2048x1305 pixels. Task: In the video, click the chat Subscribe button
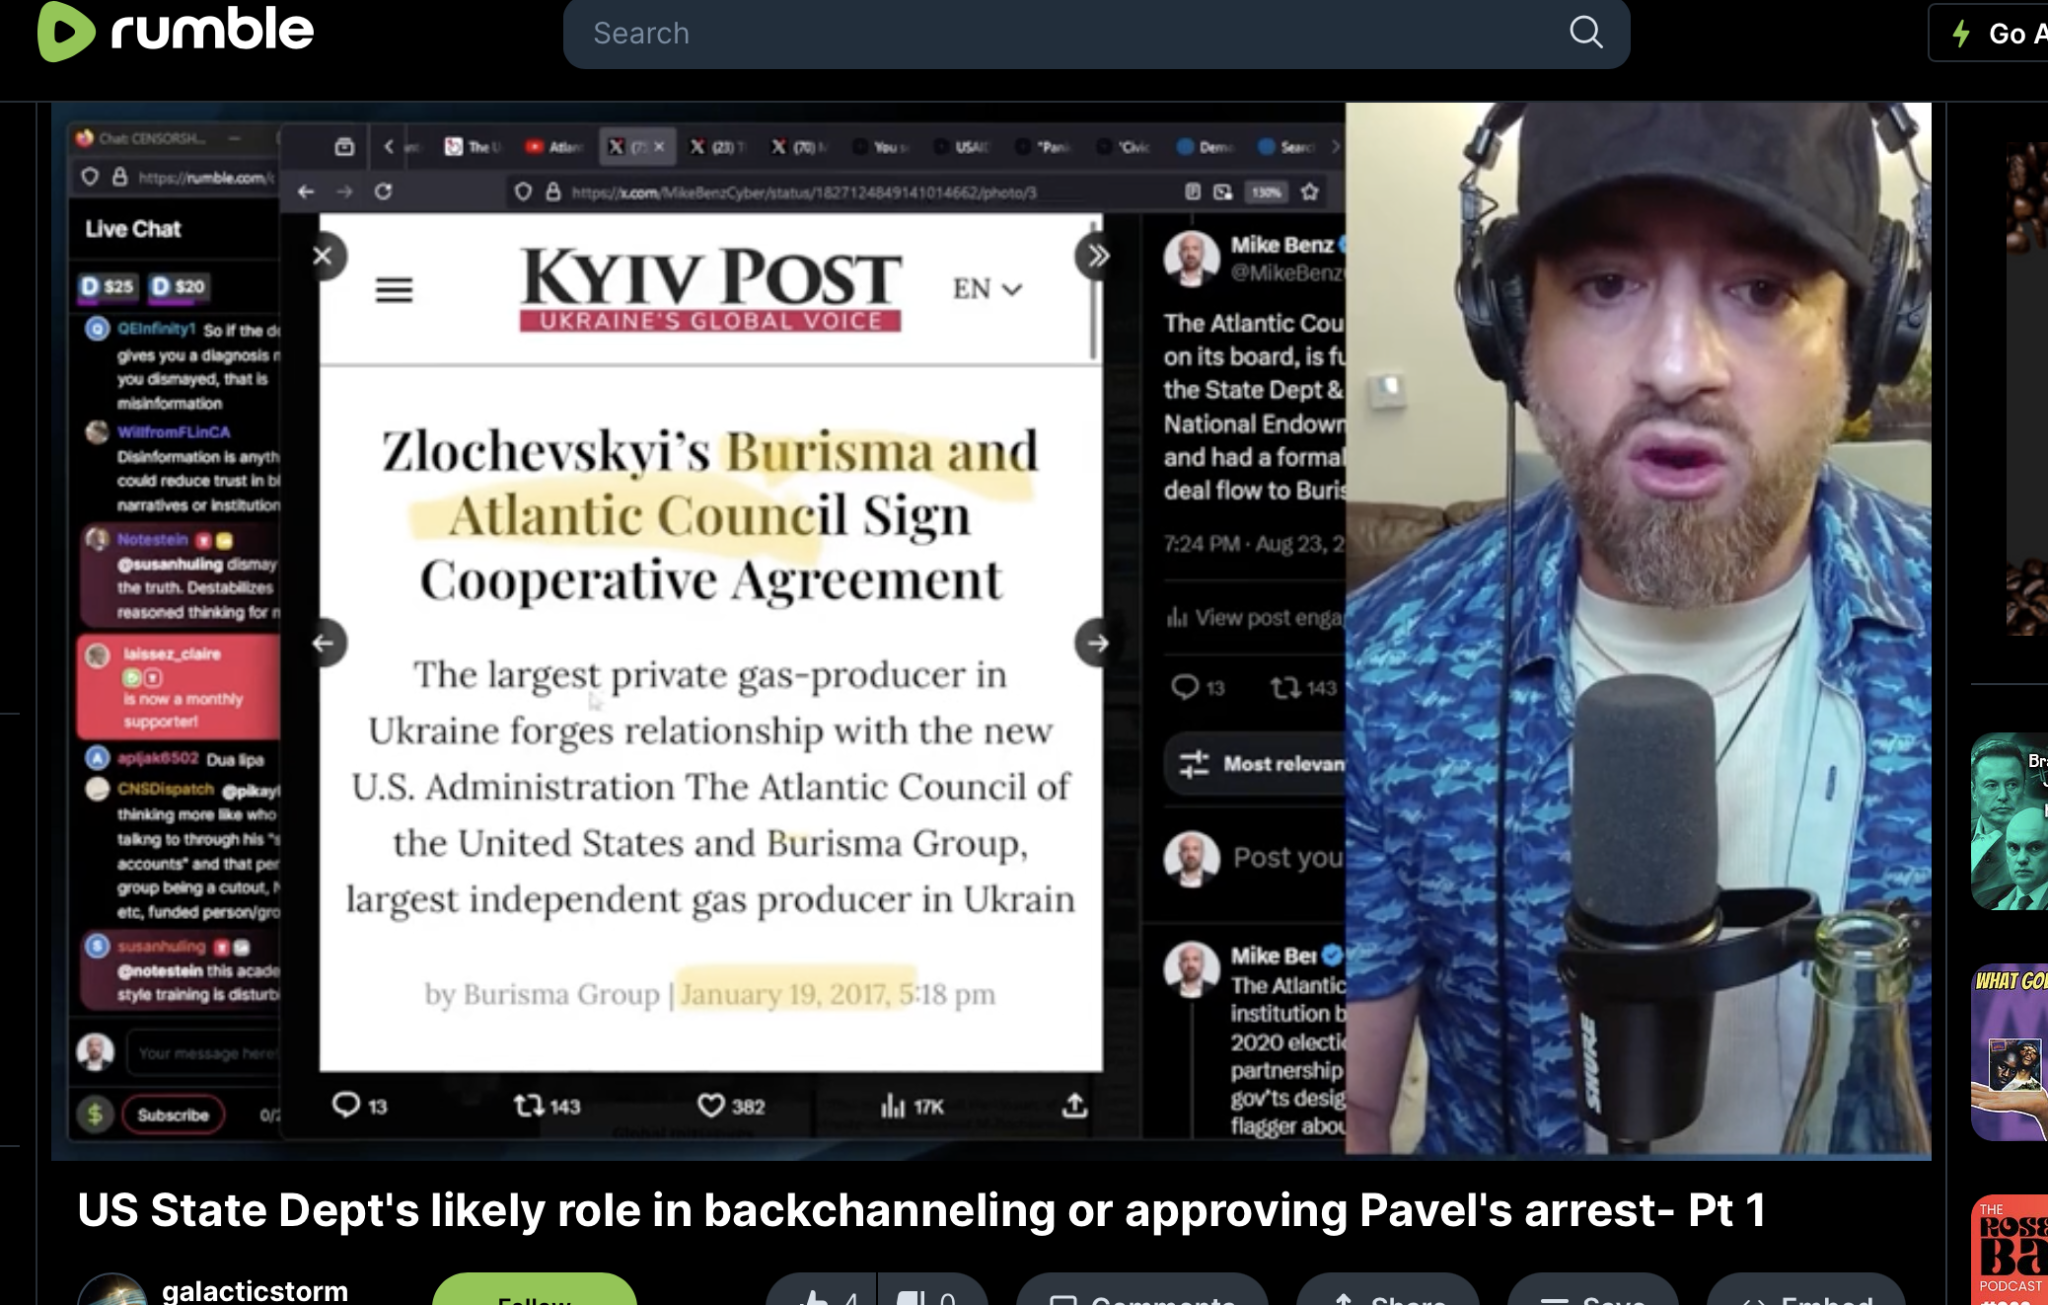tap(173, 1114)
